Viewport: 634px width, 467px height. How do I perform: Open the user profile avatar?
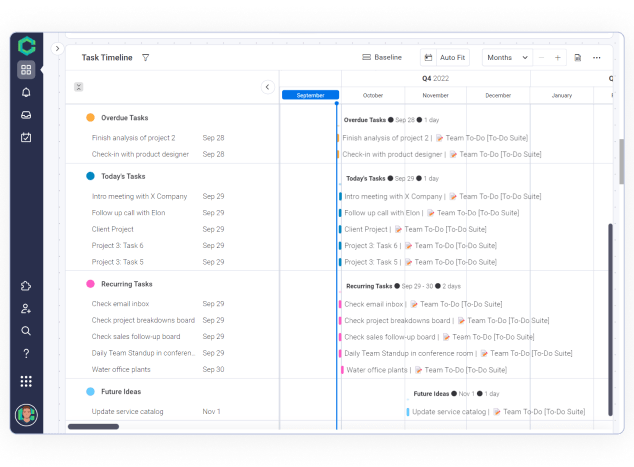point(26,415)
